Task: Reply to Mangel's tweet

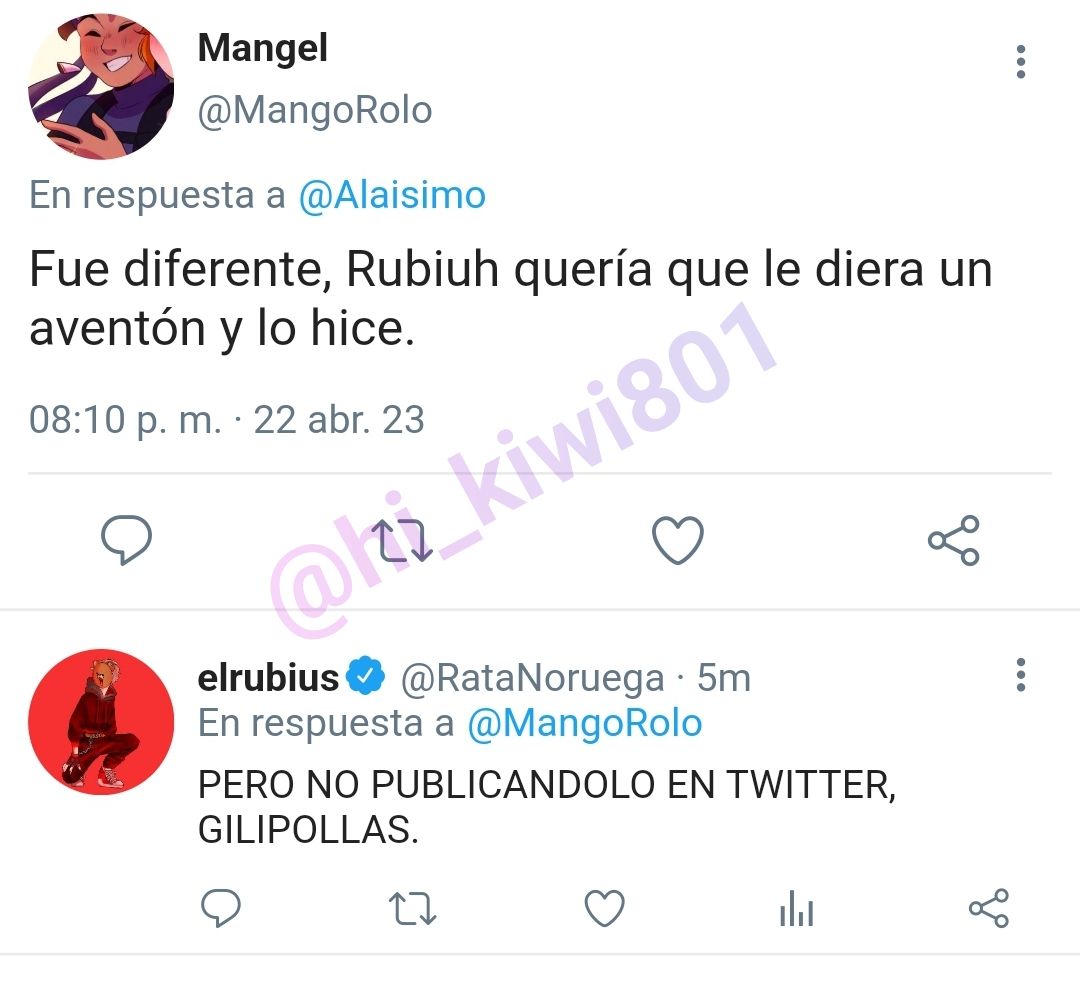Action: coord(126,540)
